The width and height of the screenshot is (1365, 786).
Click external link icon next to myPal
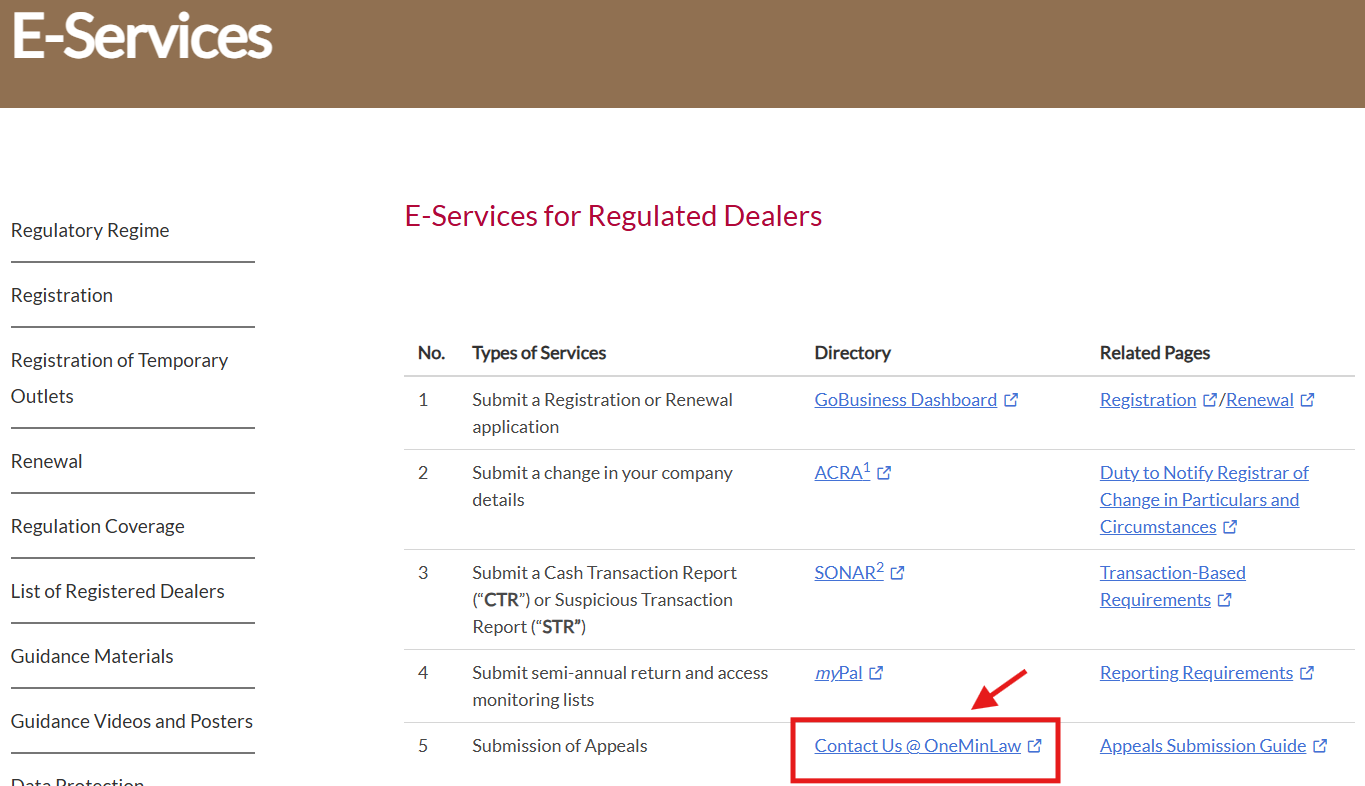tap(876, 673)
